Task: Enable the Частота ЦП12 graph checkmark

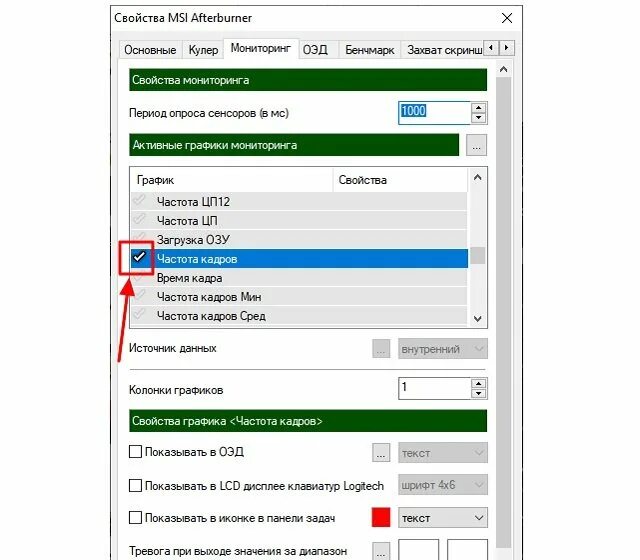Action: click(x=140, y=200)
